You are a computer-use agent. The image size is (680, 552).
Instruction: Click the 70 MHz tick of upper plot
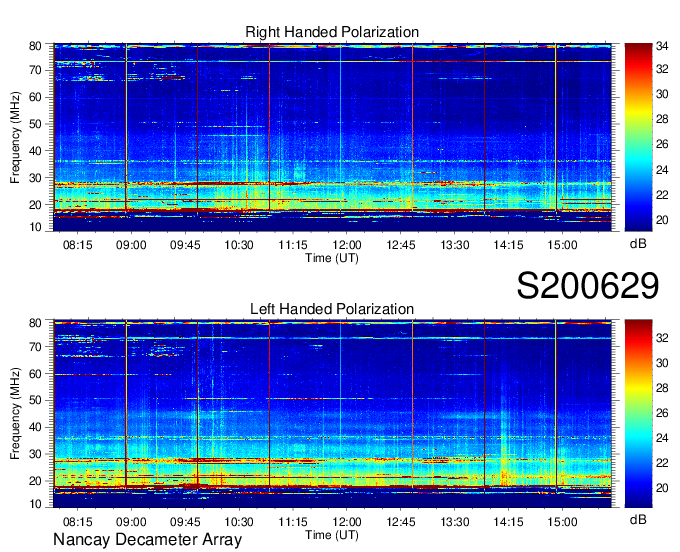(35, 70)
